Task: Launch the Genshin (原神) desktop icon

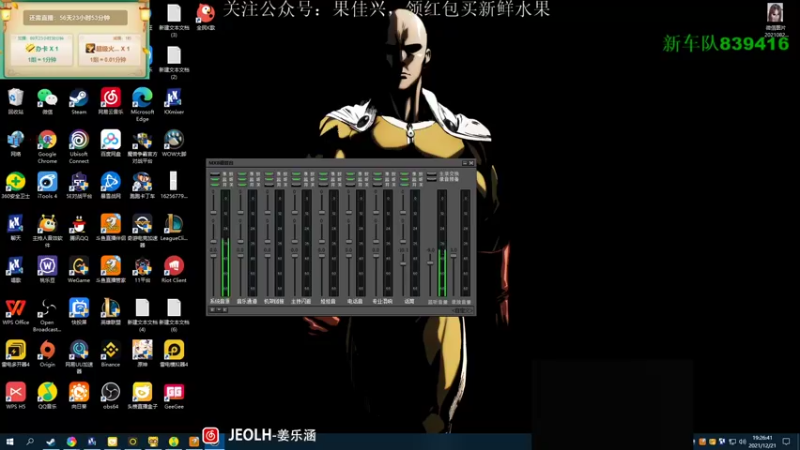Action: pos(142,354)
